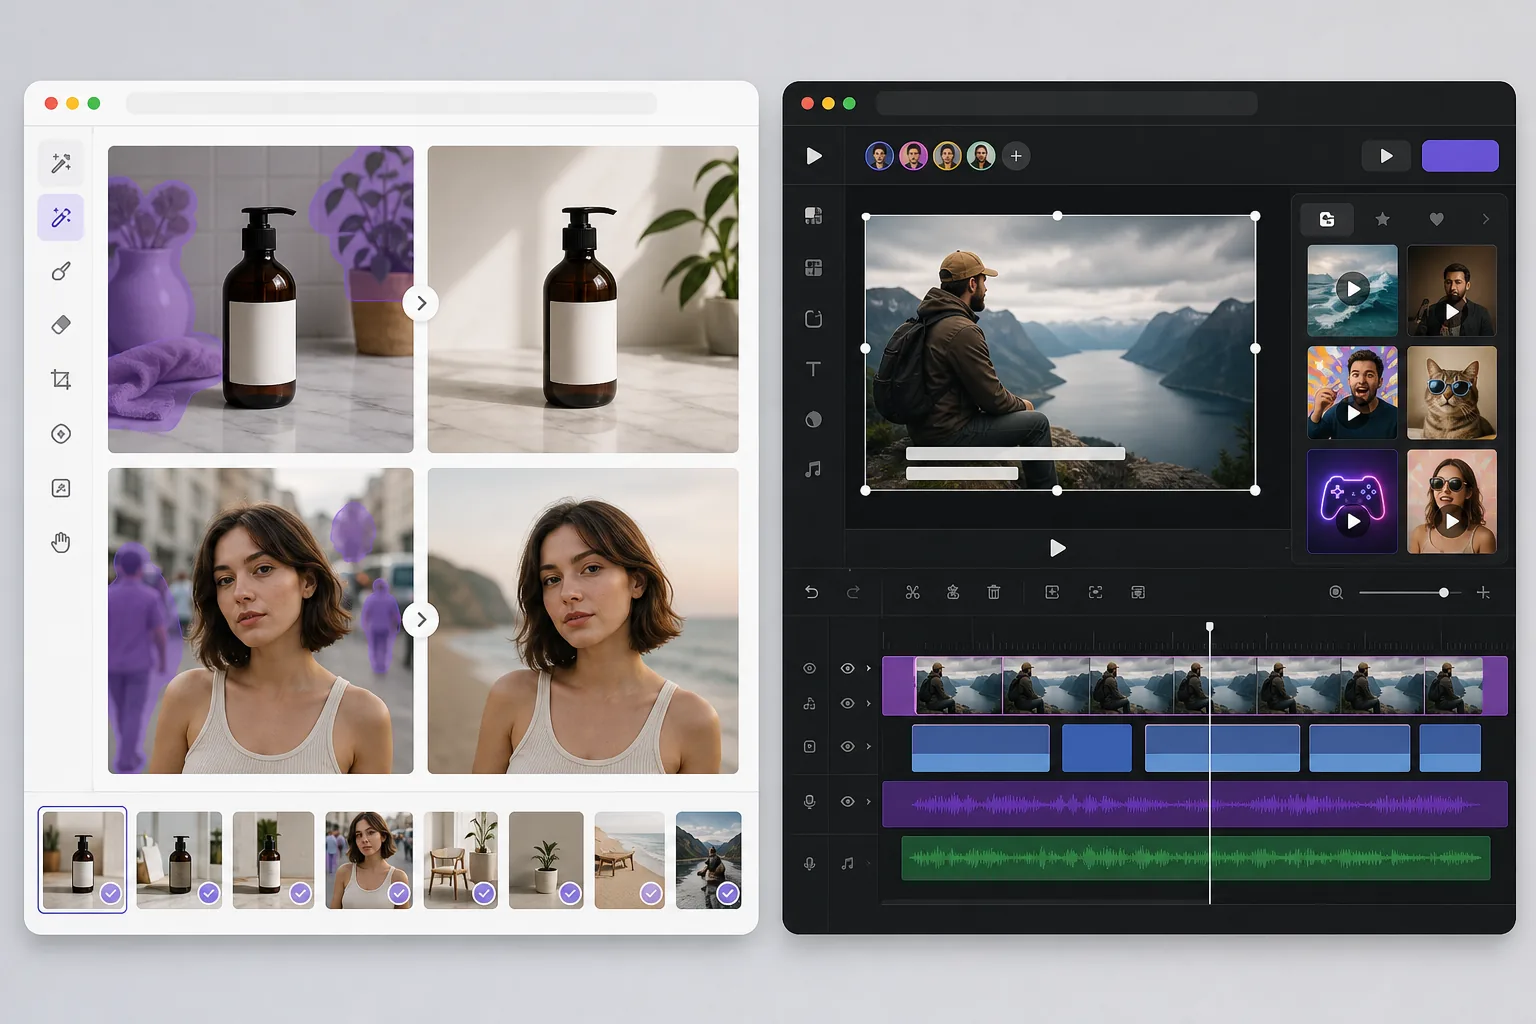Show more media tabs with the chevron after the heart
The image size is (1536, 1024).
tap(1486, 219)
